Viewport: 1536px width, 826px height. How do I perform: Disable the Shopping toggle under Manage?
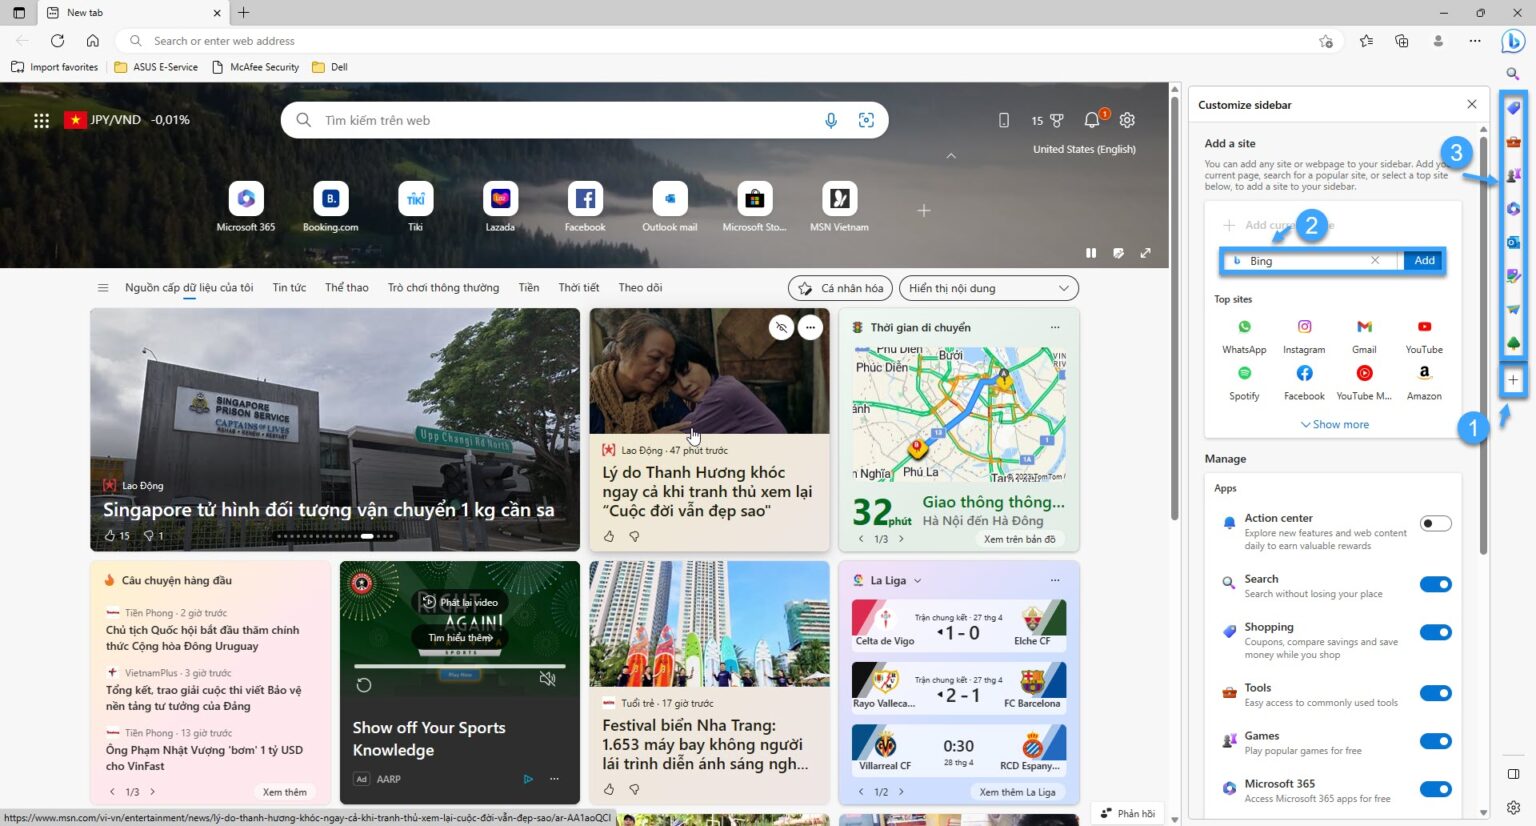tap(1436, 632)
